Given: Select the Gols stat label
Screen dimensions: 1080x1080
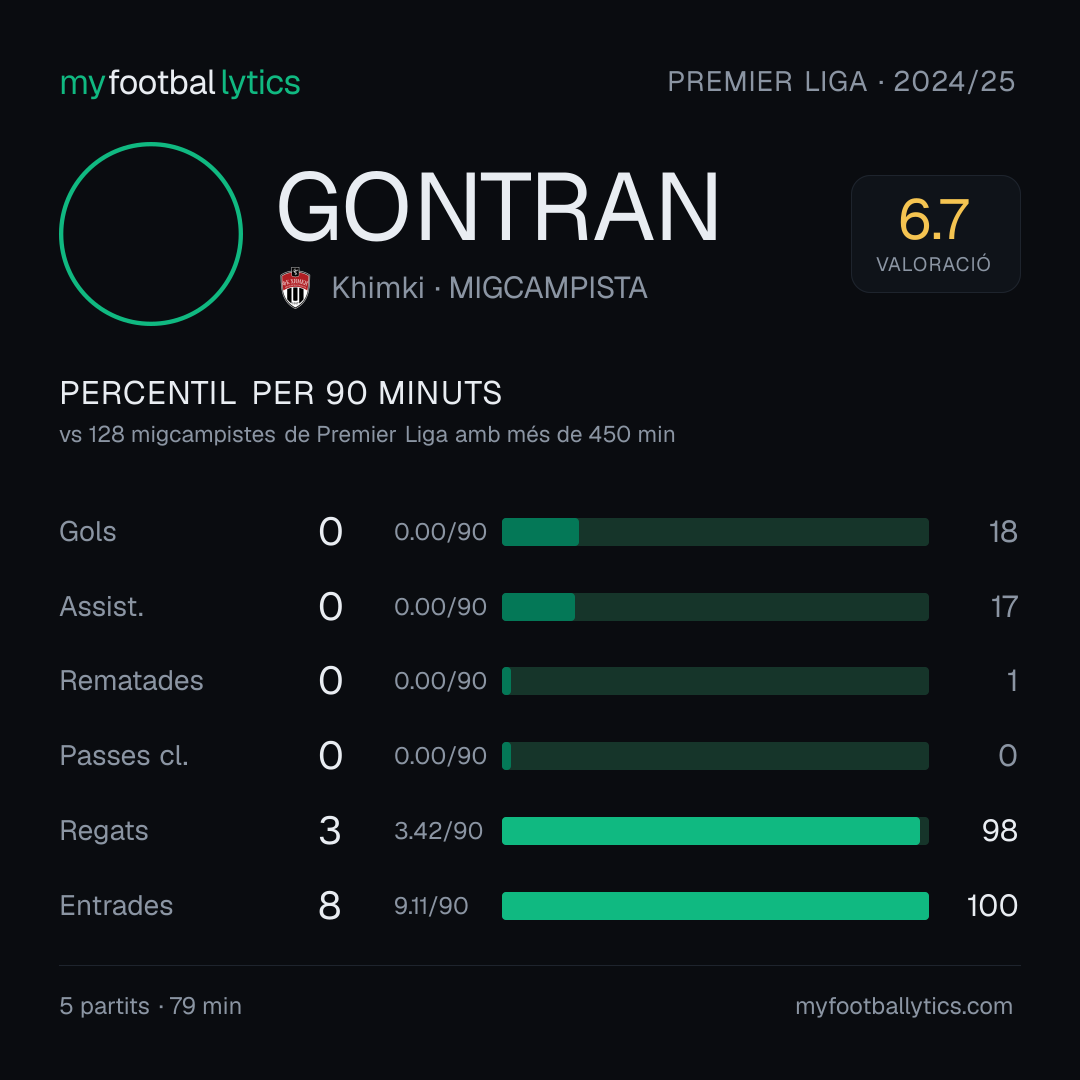Looking at the screenshot, I should click(x=88, y=532).
